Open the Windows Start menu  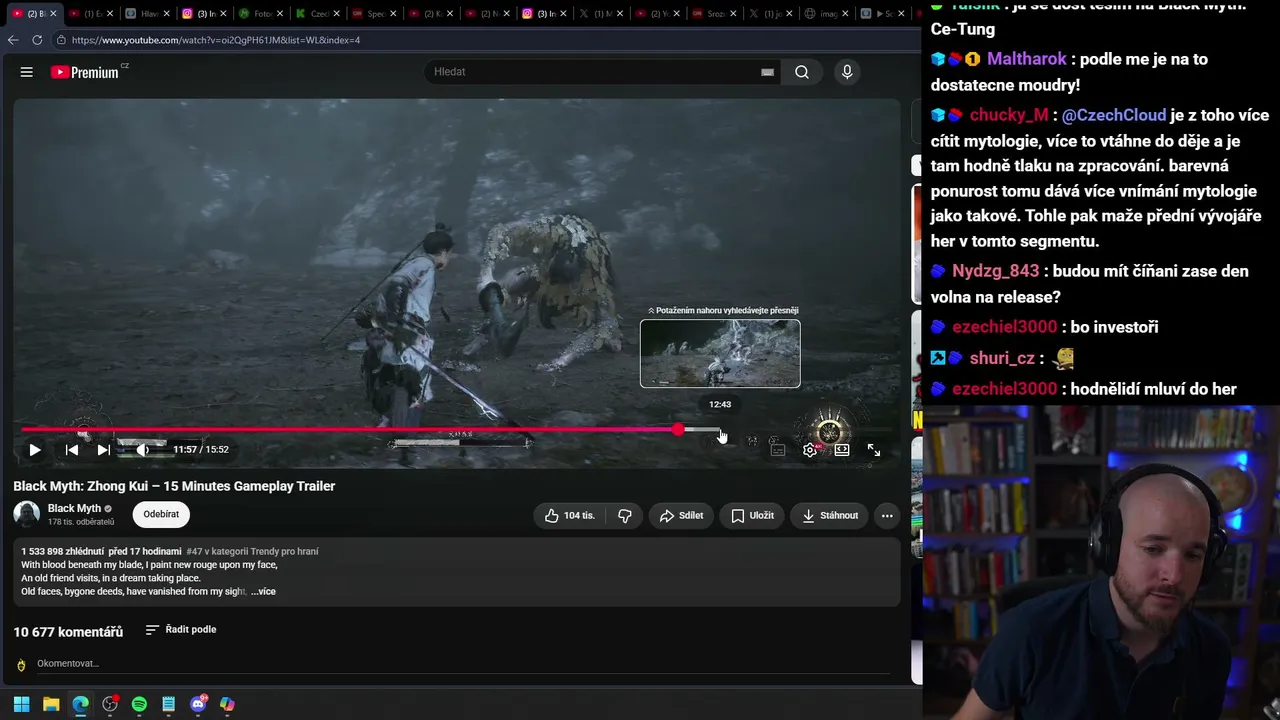[21, 704]
